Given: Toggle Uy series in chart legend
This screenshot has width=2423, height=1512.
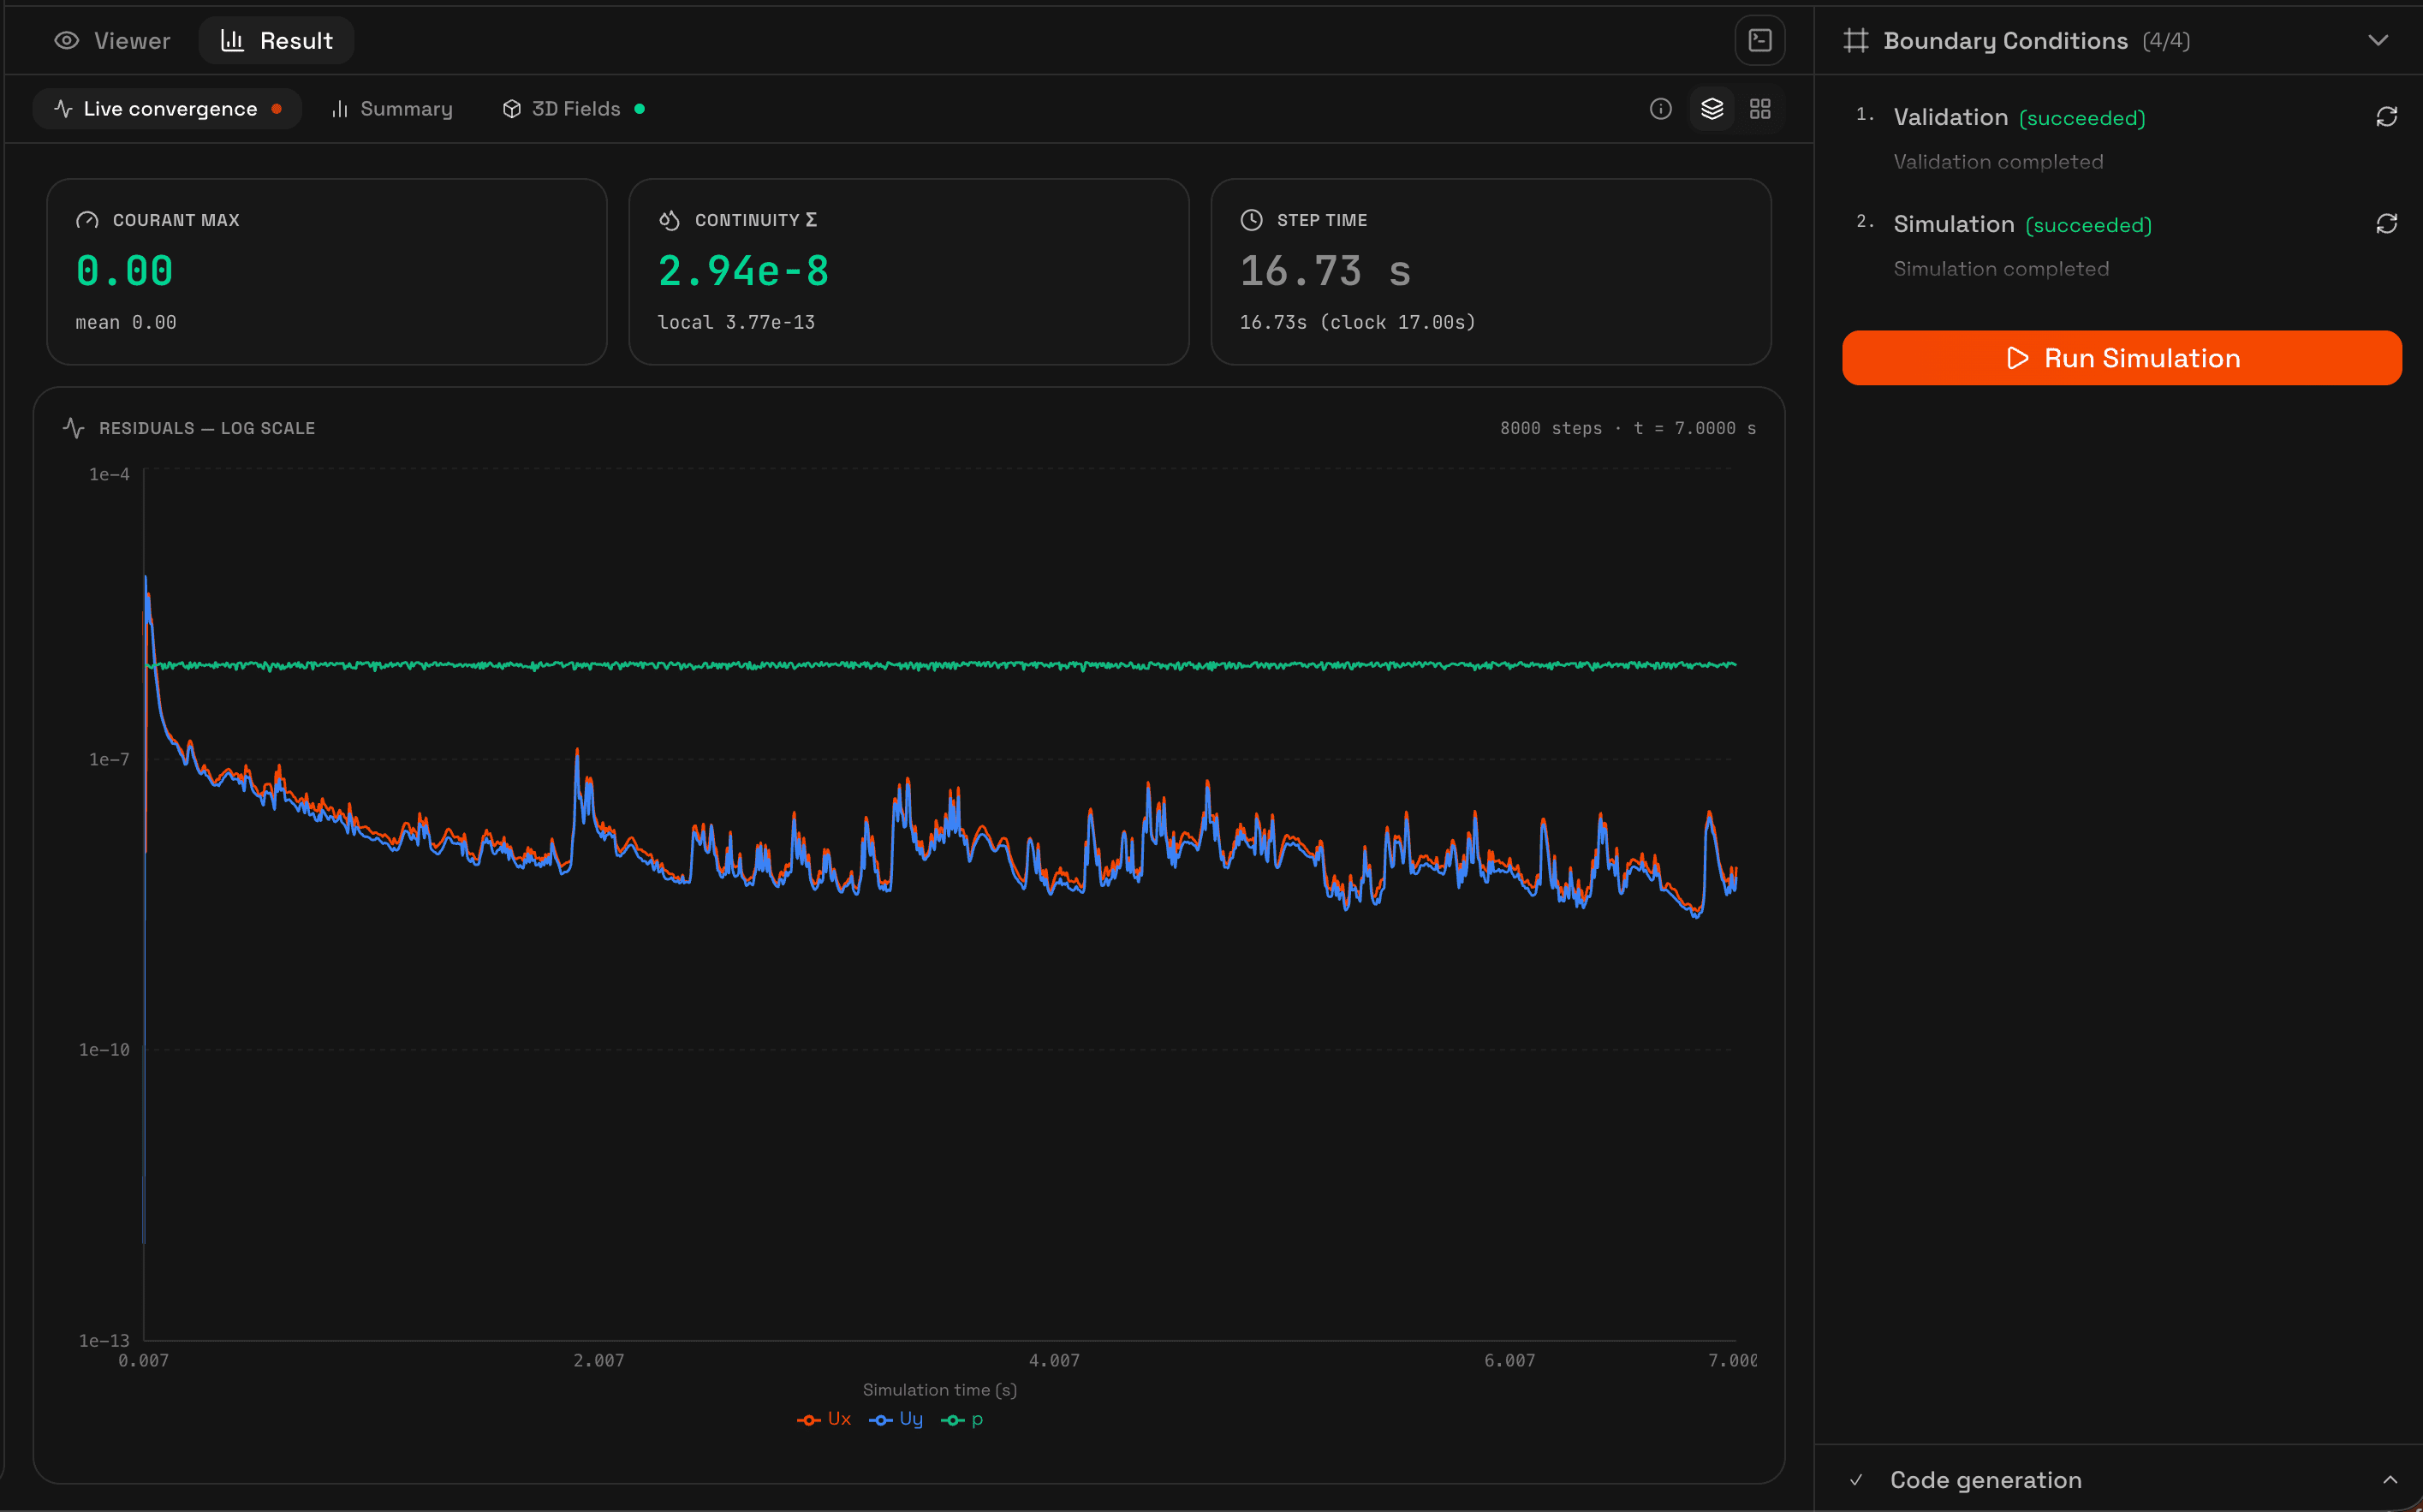Looking at the screenshot, I should click(x=897, y=1419).
